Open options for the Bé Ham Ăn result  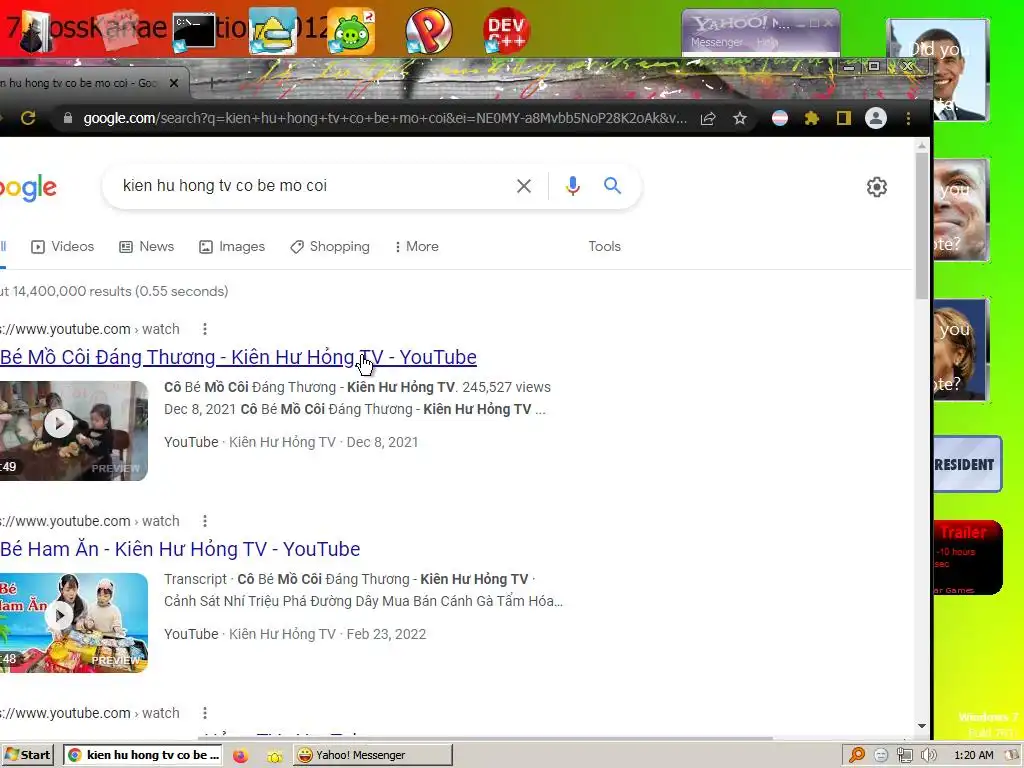click(205, 521)
